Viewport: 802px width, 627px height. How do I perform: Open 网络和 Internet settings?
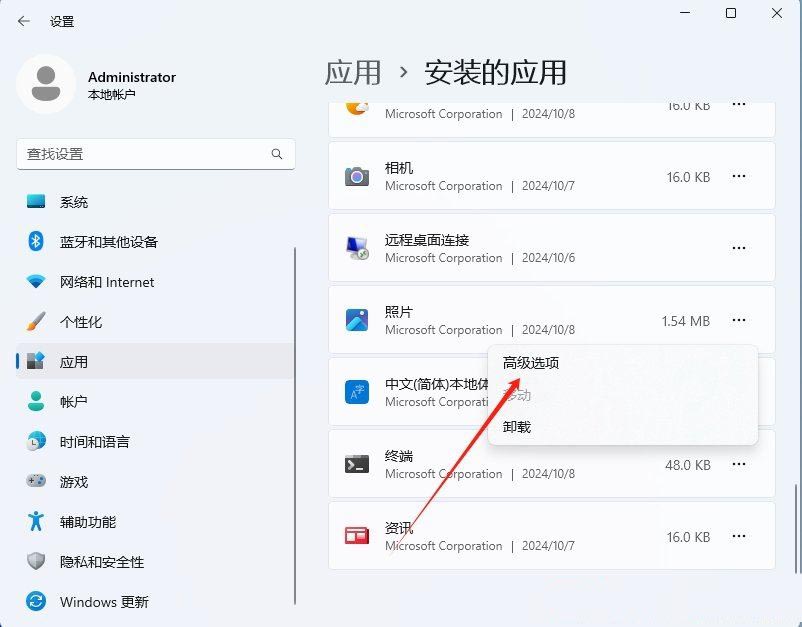(x=155, y=282)
